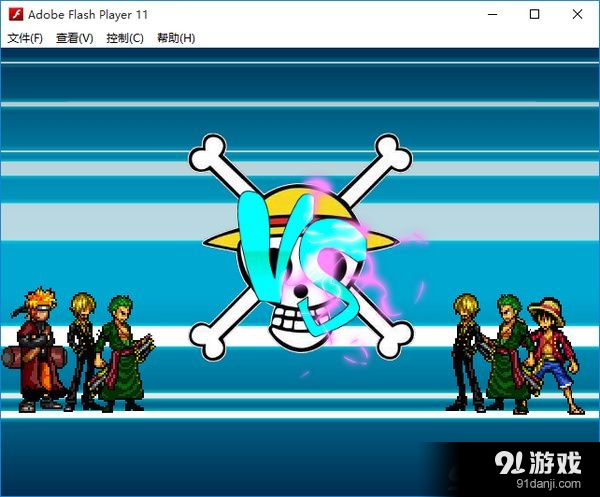Click the VS logo on the skull
Viewport: 600px width, 497px height.
302,263
